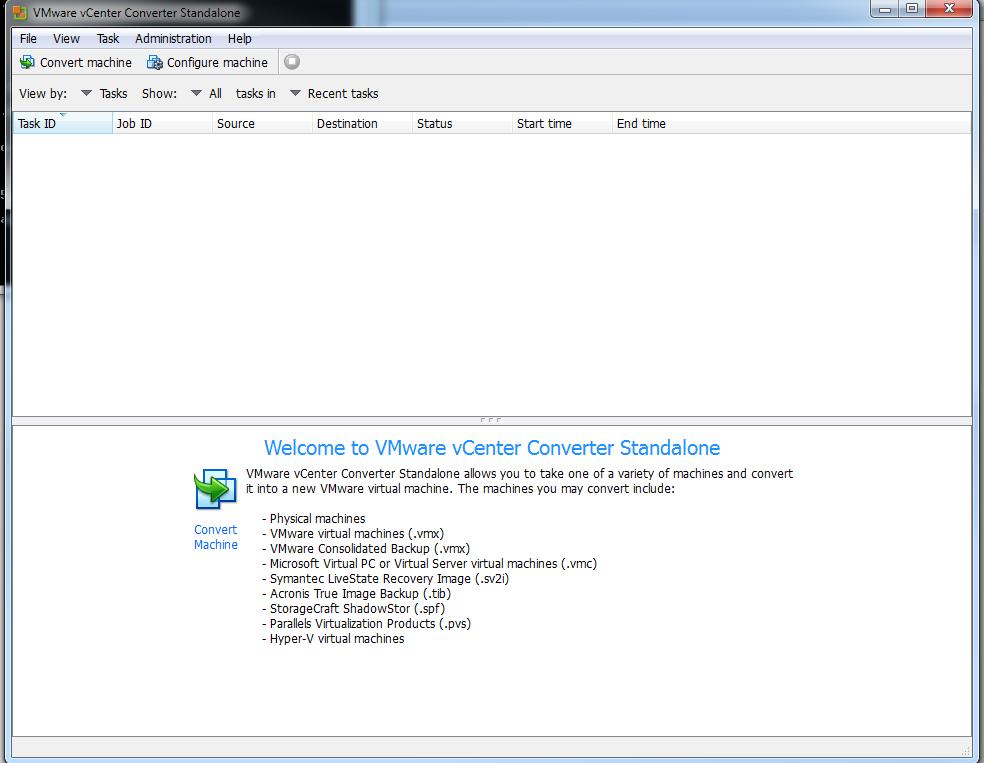The height and width of the screenshot is (763, 984).
Task: Sort by the Start time column
Action: point(562,124)
